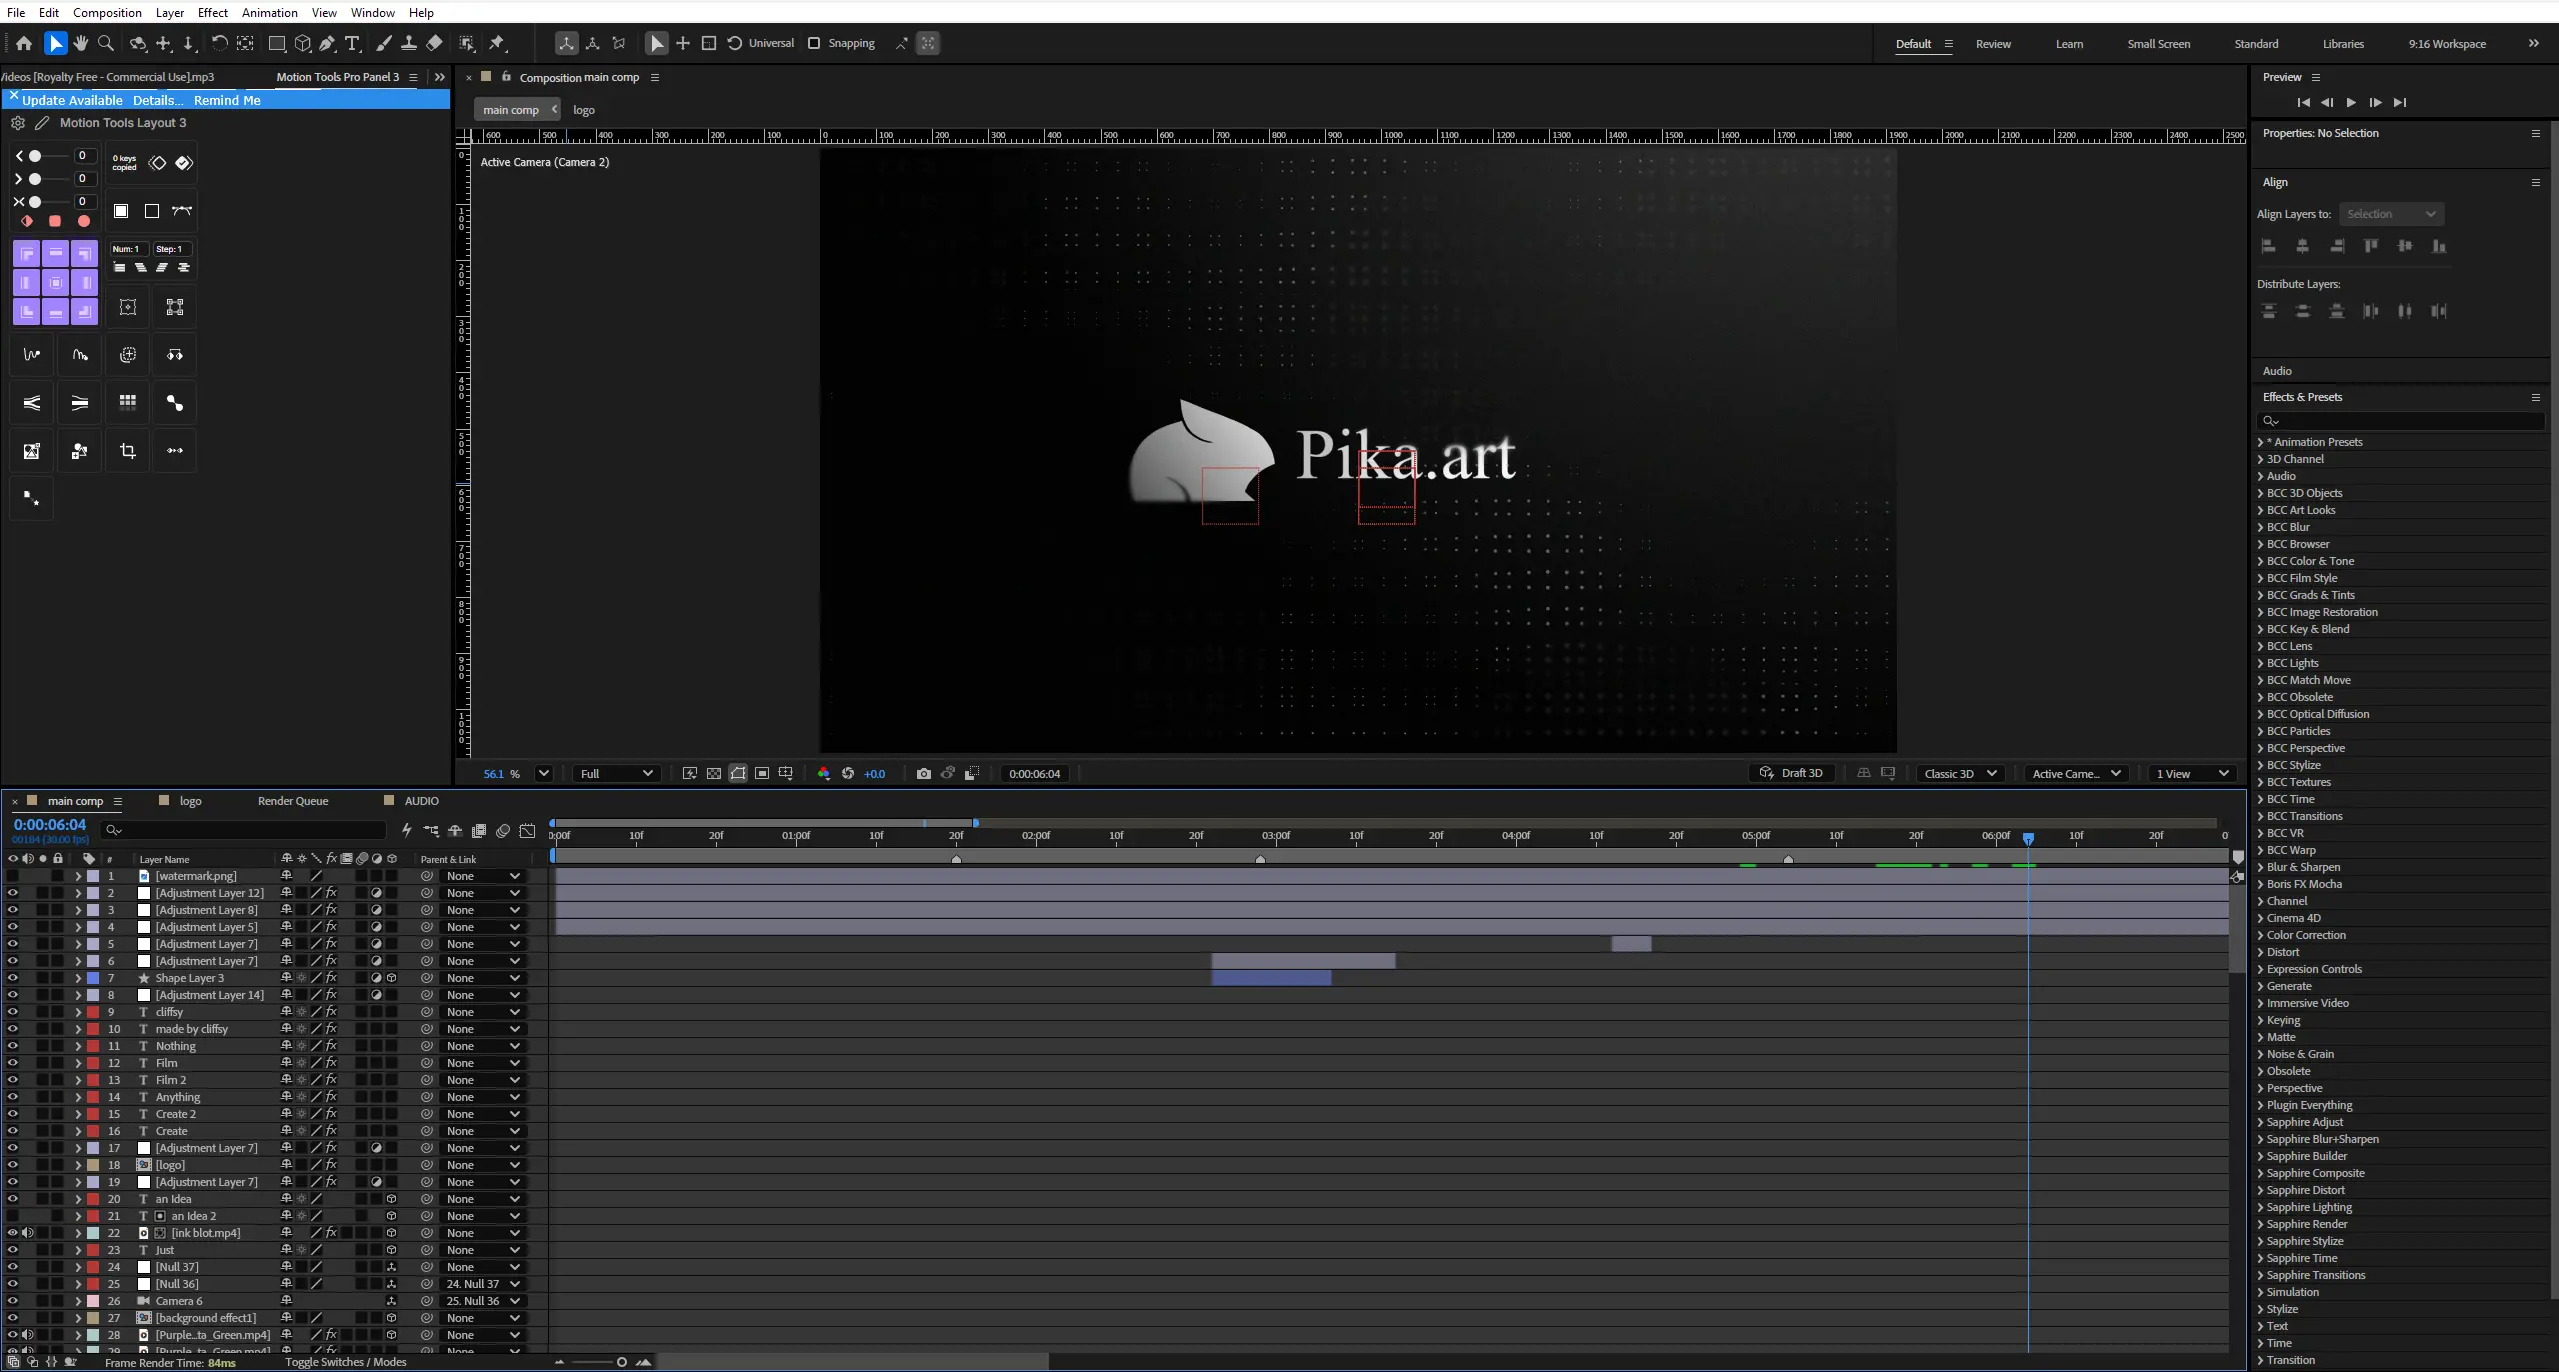Hide Shape Layer 3 visibility

(12, 978)
